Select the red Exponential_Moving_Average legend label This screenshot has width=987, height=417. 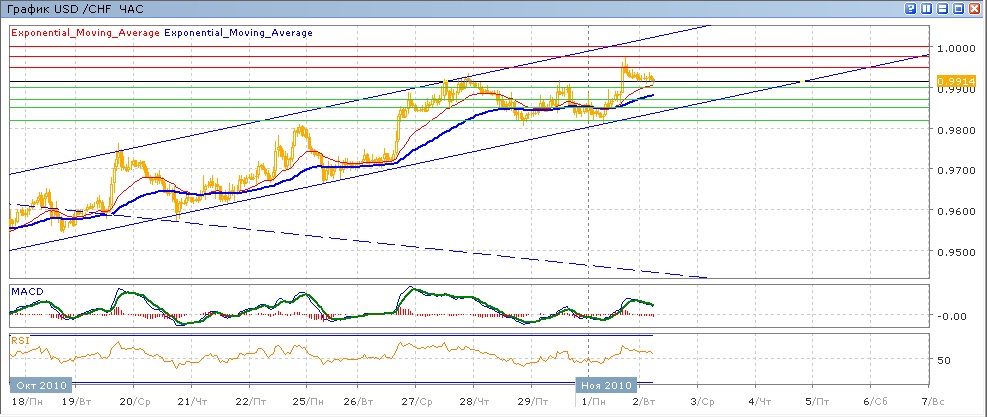pos(86,33)
